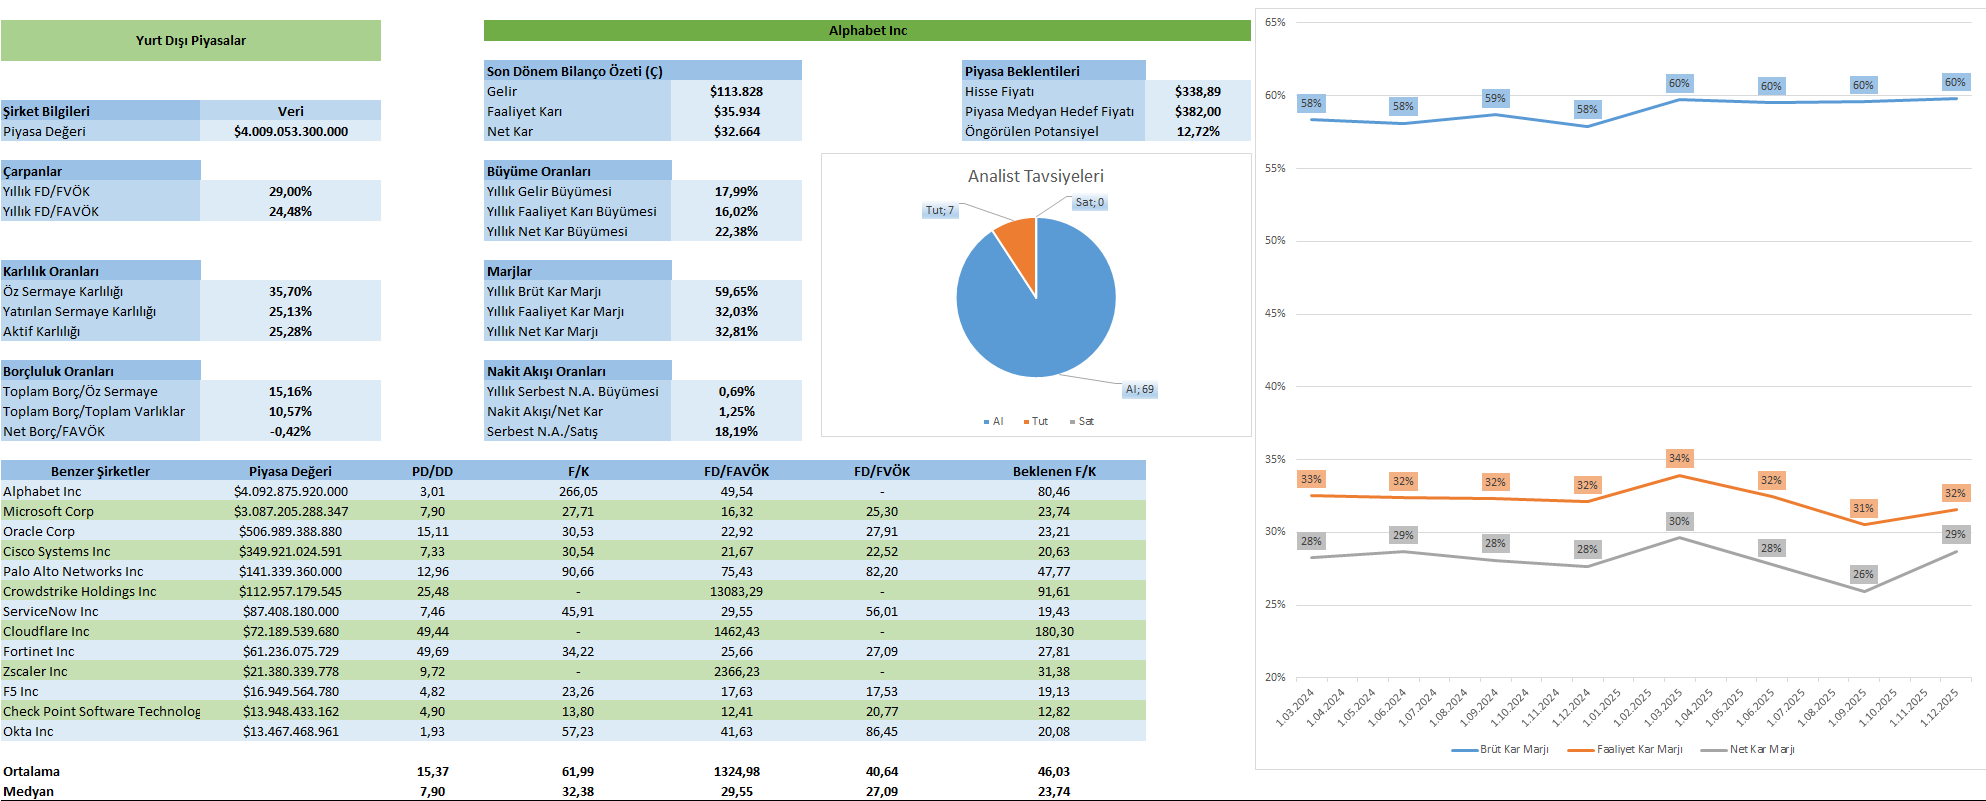Select the green 'Alphabet Inc' title banner
1986x801 pixels.
coord(867,31)
